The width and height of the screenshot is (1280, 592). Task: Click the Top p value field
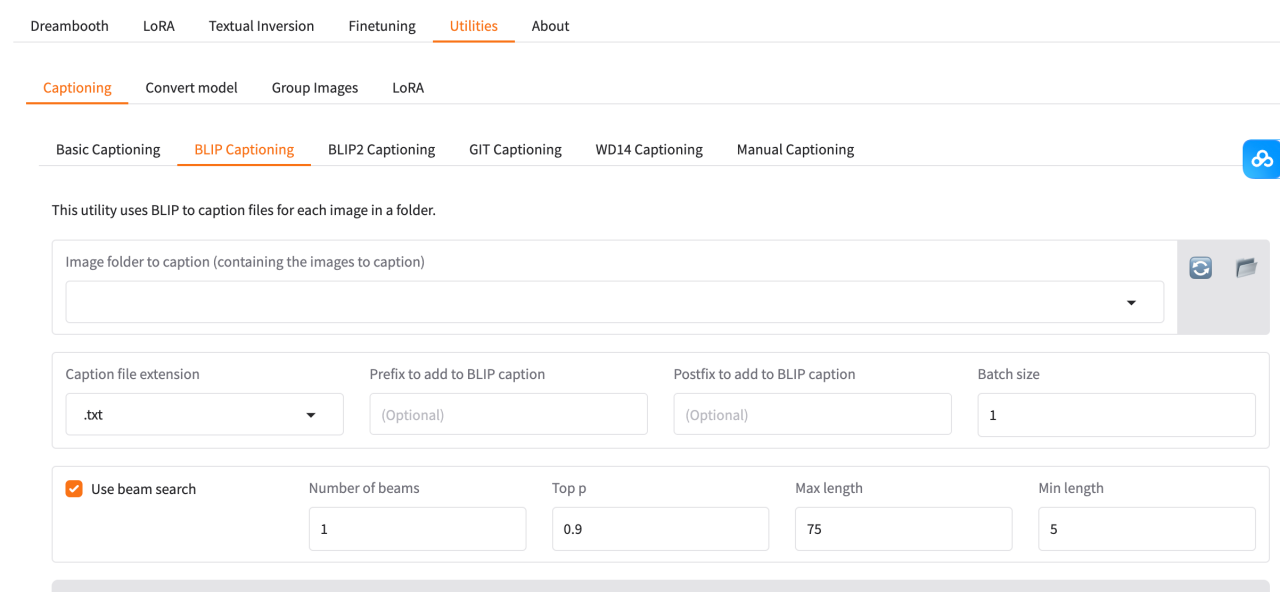[660, 529]
